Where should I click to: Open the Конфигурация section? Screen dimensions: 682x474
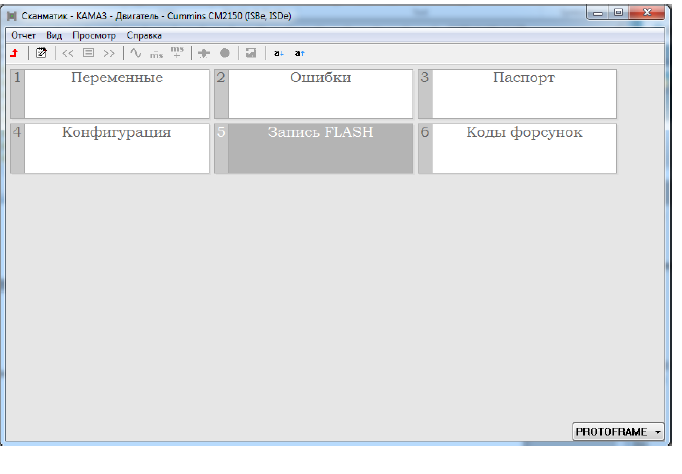click(110, 149)
